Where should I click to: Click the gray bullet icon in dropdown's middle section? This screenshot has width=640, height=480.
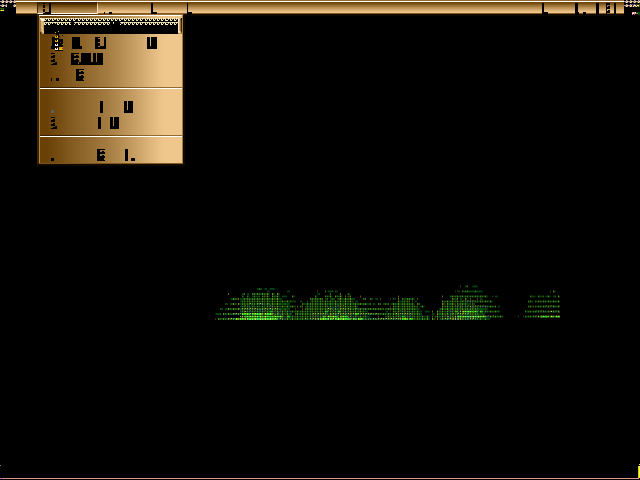pos(53,111)
